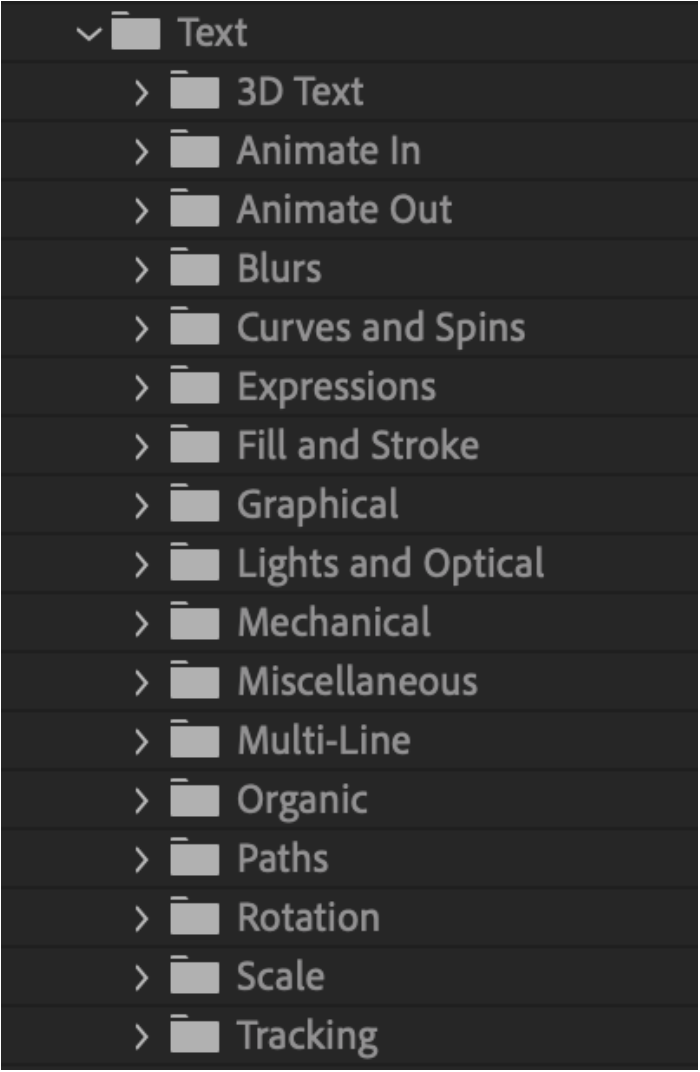Click the Expressions folder icon

[195, 385]
